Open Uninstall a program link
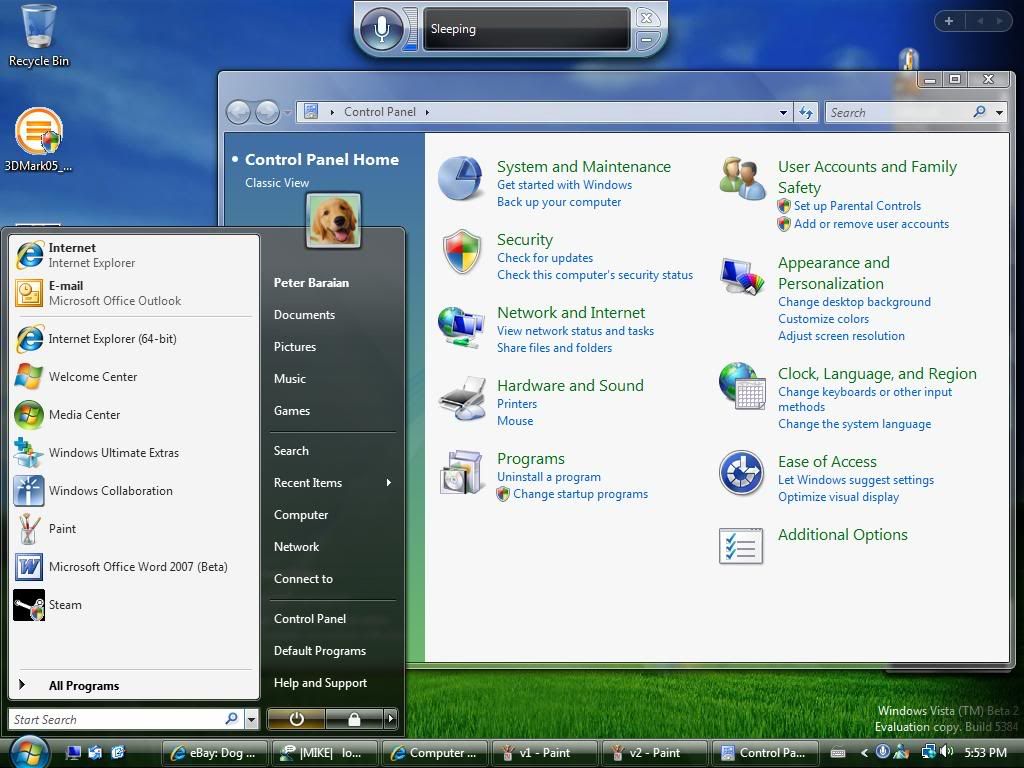Screen dimensions: 1024x768 click(x=549, y=477)
